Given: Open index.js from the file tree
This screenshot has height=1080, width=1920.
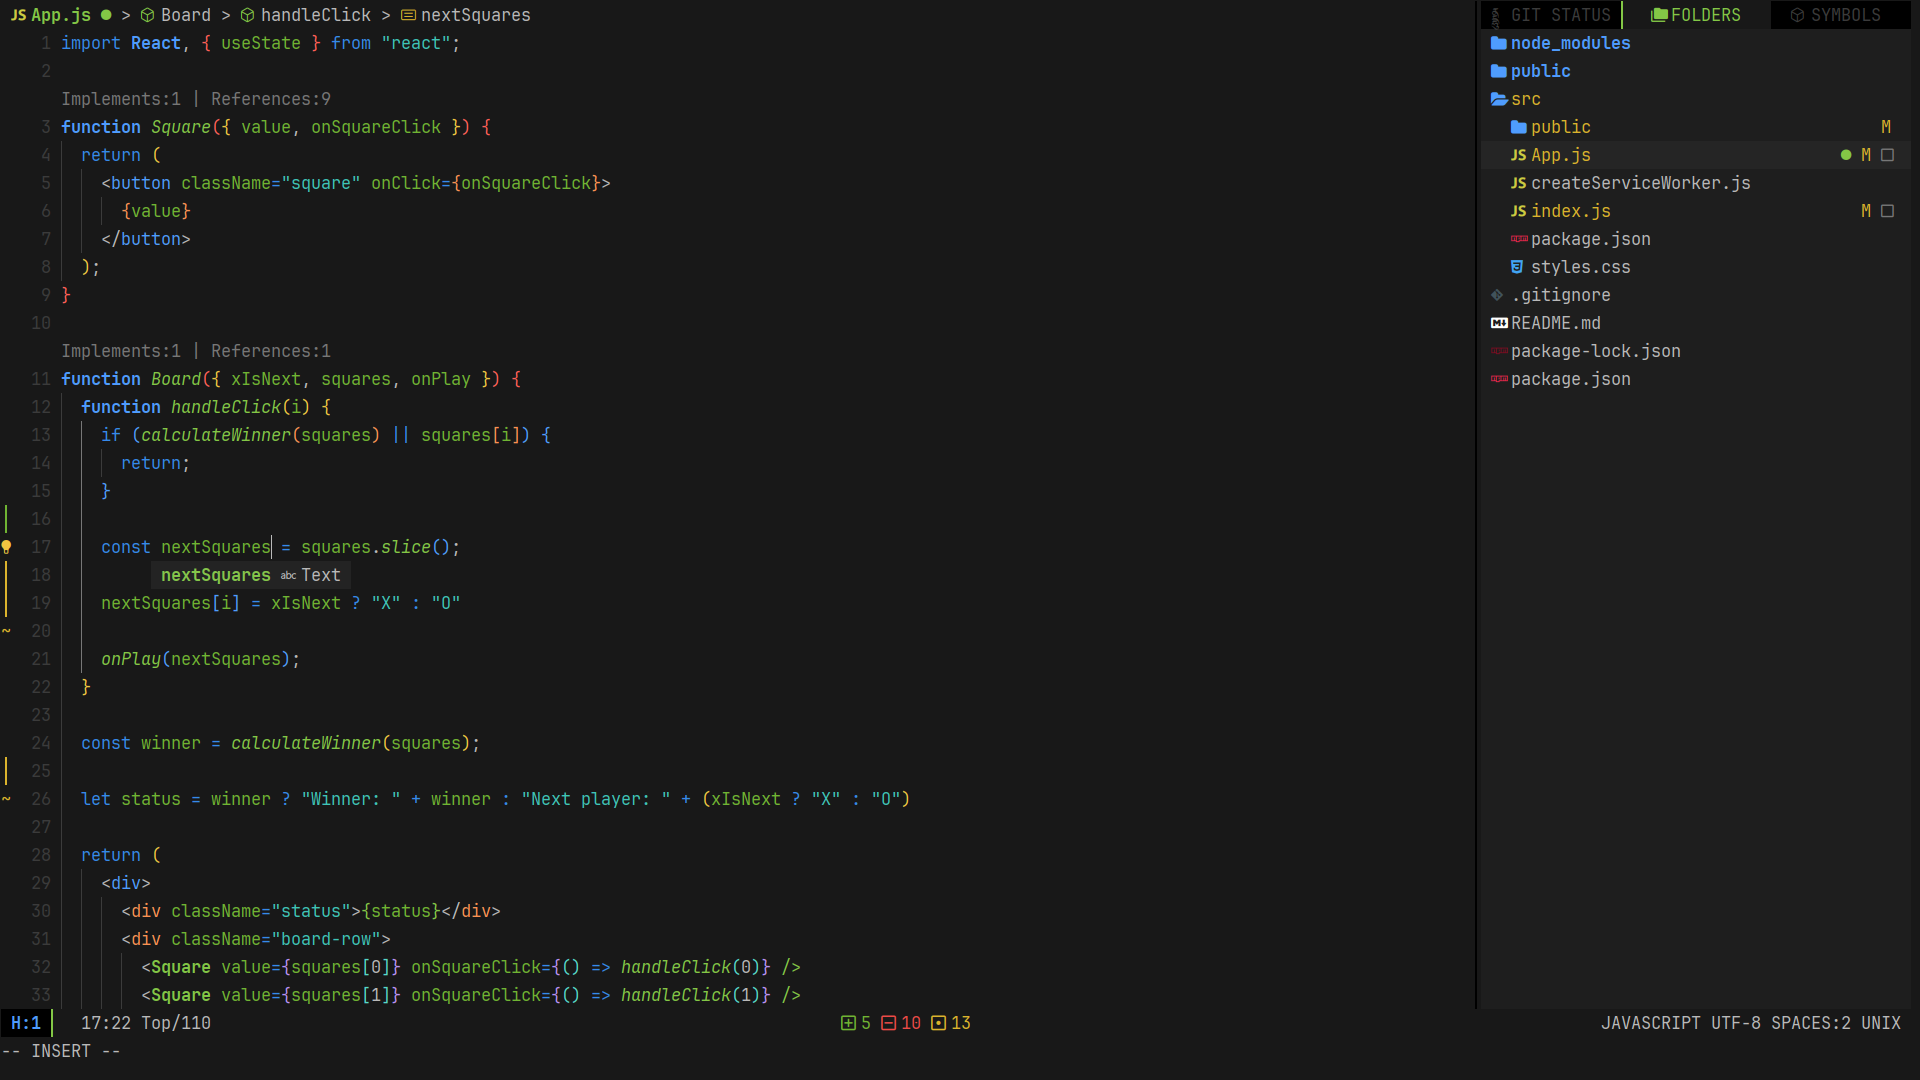Looking at the screenshot, I should coord(1570,211).
